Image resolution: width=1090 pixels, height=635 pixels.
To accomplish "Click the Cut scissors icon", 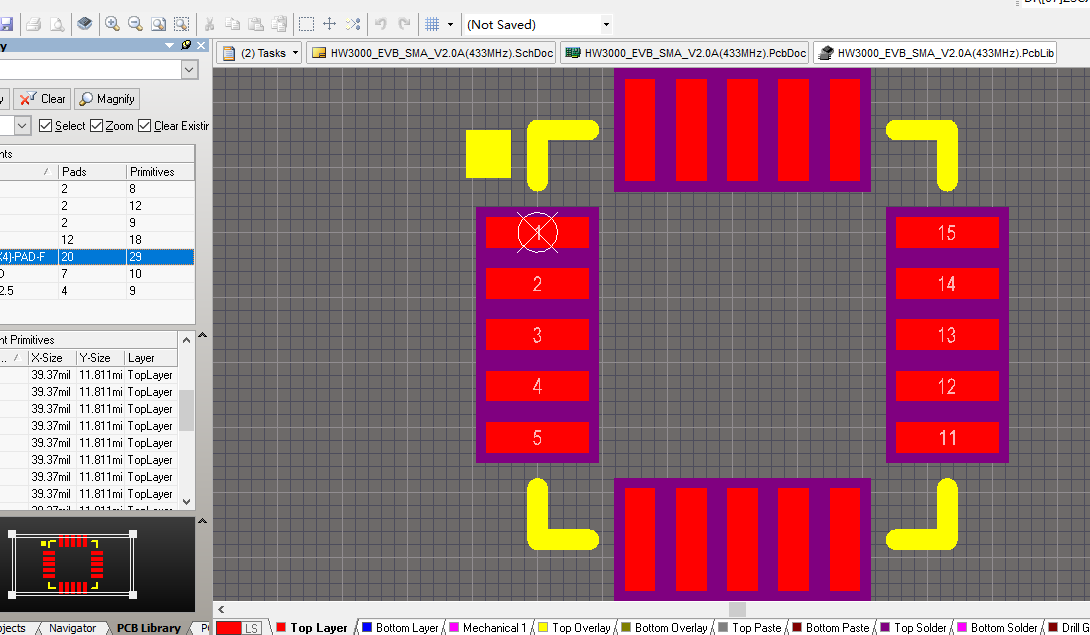I will click(209, 24).
